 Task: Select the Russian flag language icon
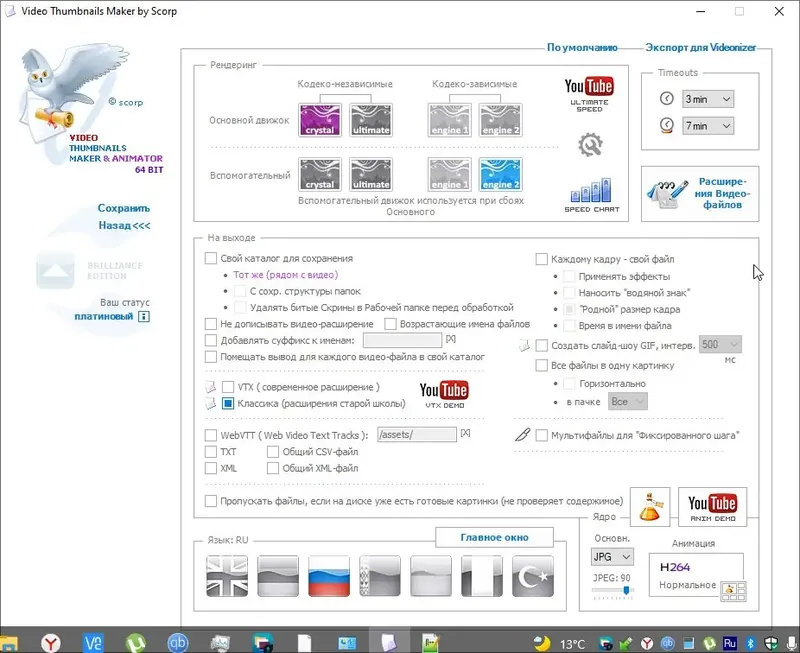click(327, 576)
